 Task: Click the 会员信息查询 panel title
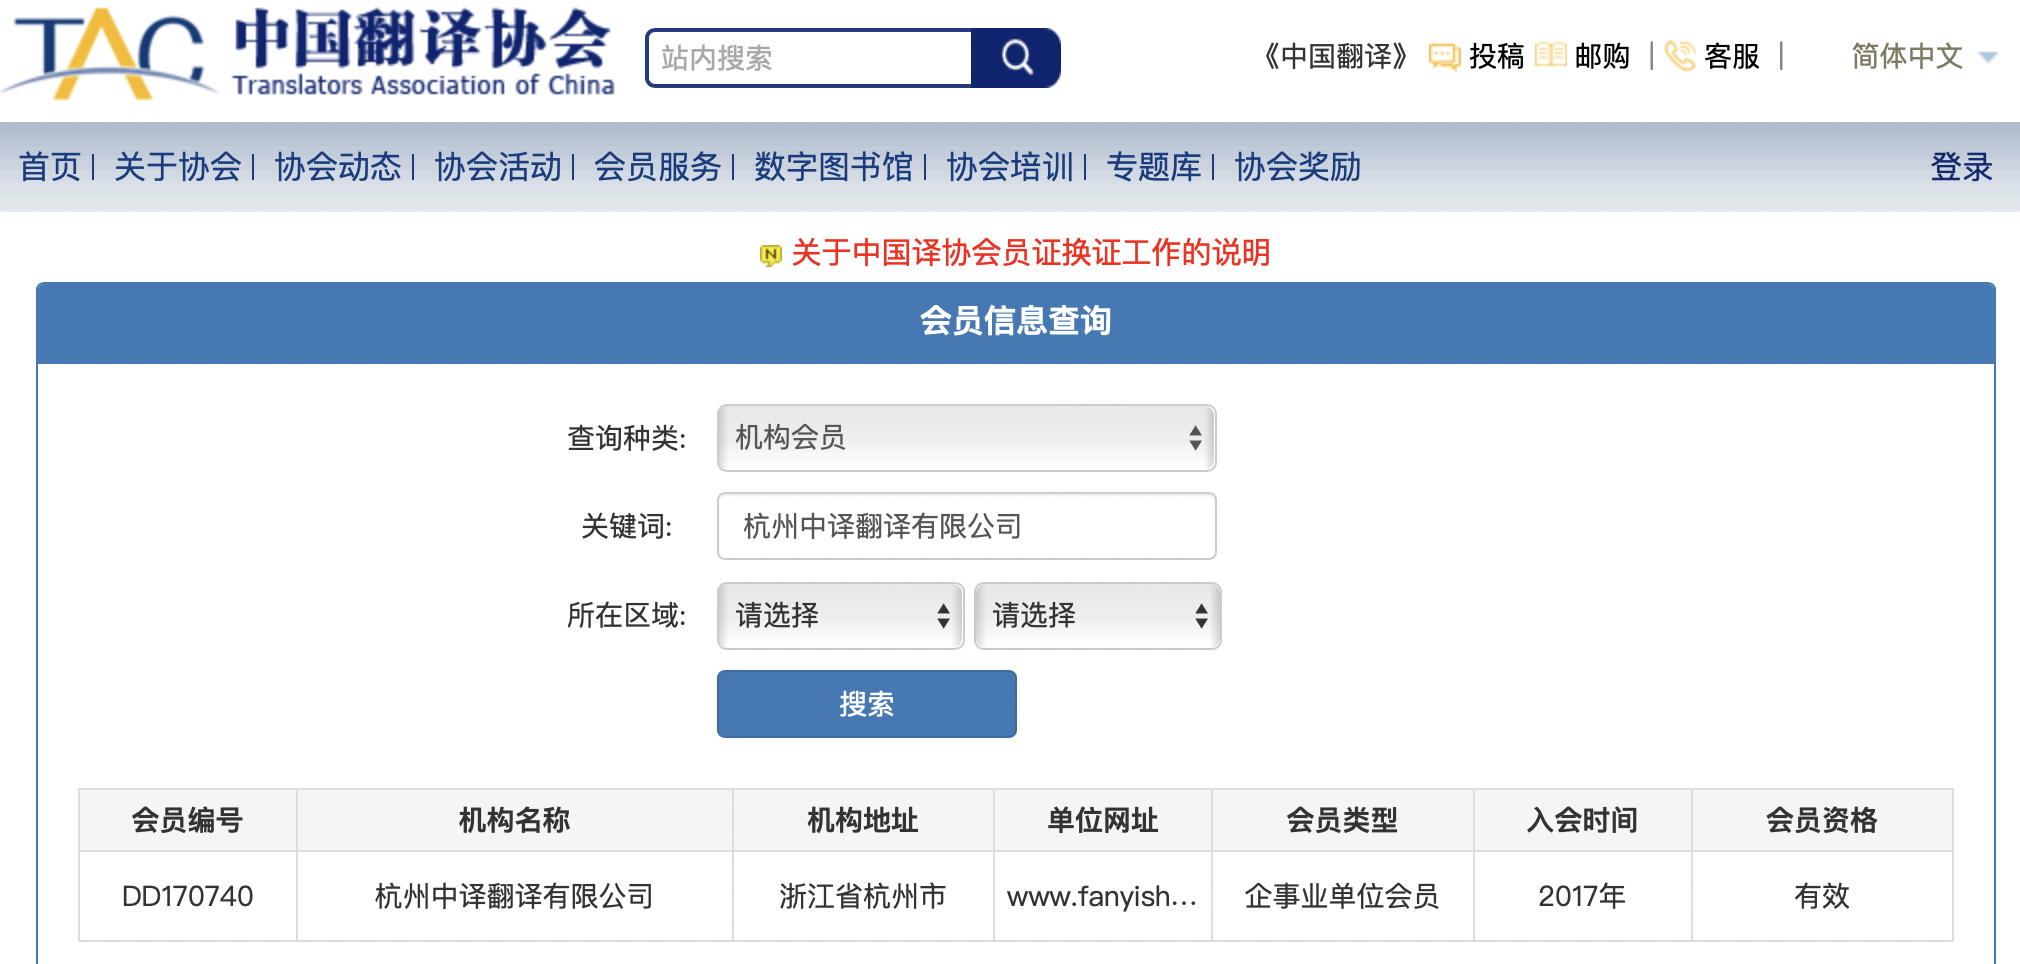[x=1016, y=321]
